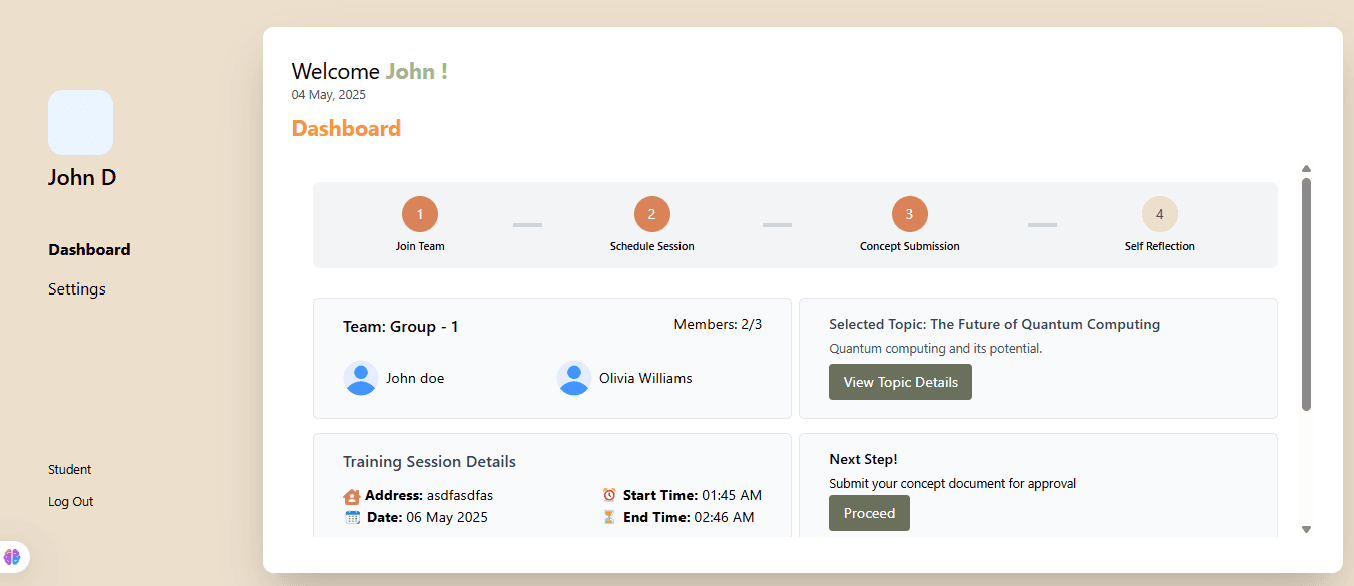Click the scrollbar down arrow
Viewport: 1354px width, 586px height.
(1306, 529)
